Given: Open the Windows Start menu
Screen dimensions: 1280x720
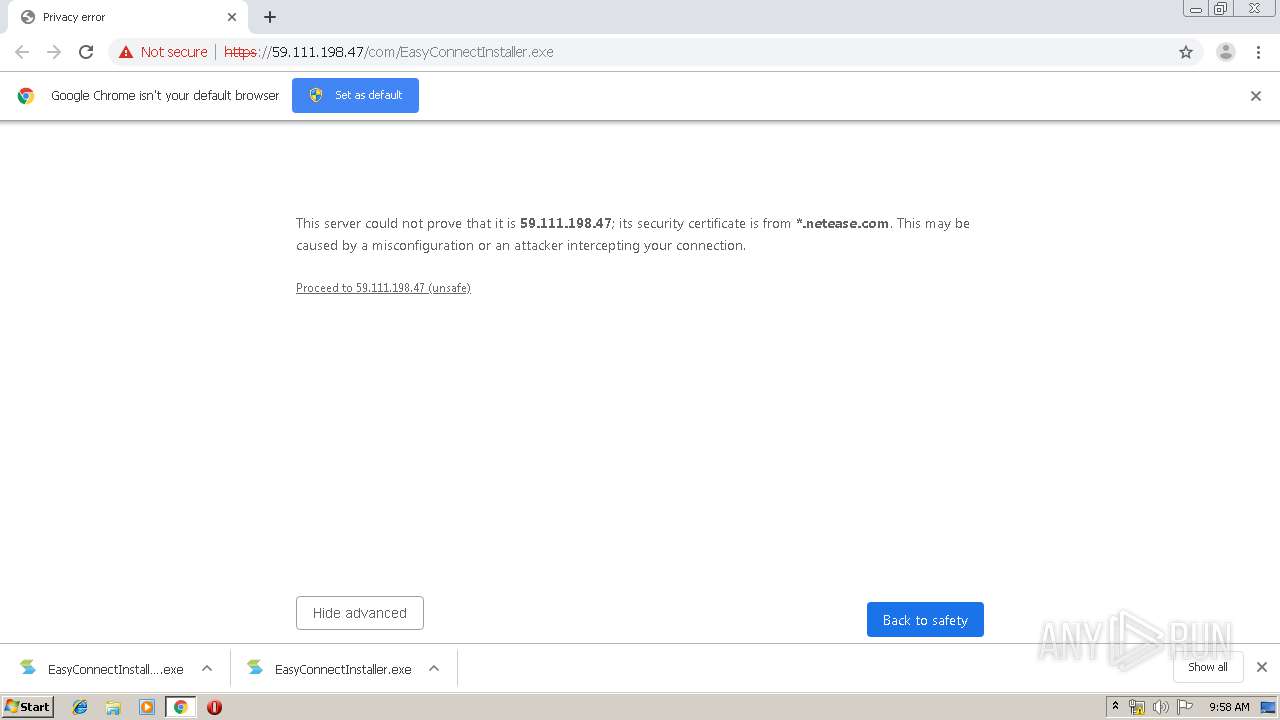Looking at the screenshot, I should tap(28, 706).
